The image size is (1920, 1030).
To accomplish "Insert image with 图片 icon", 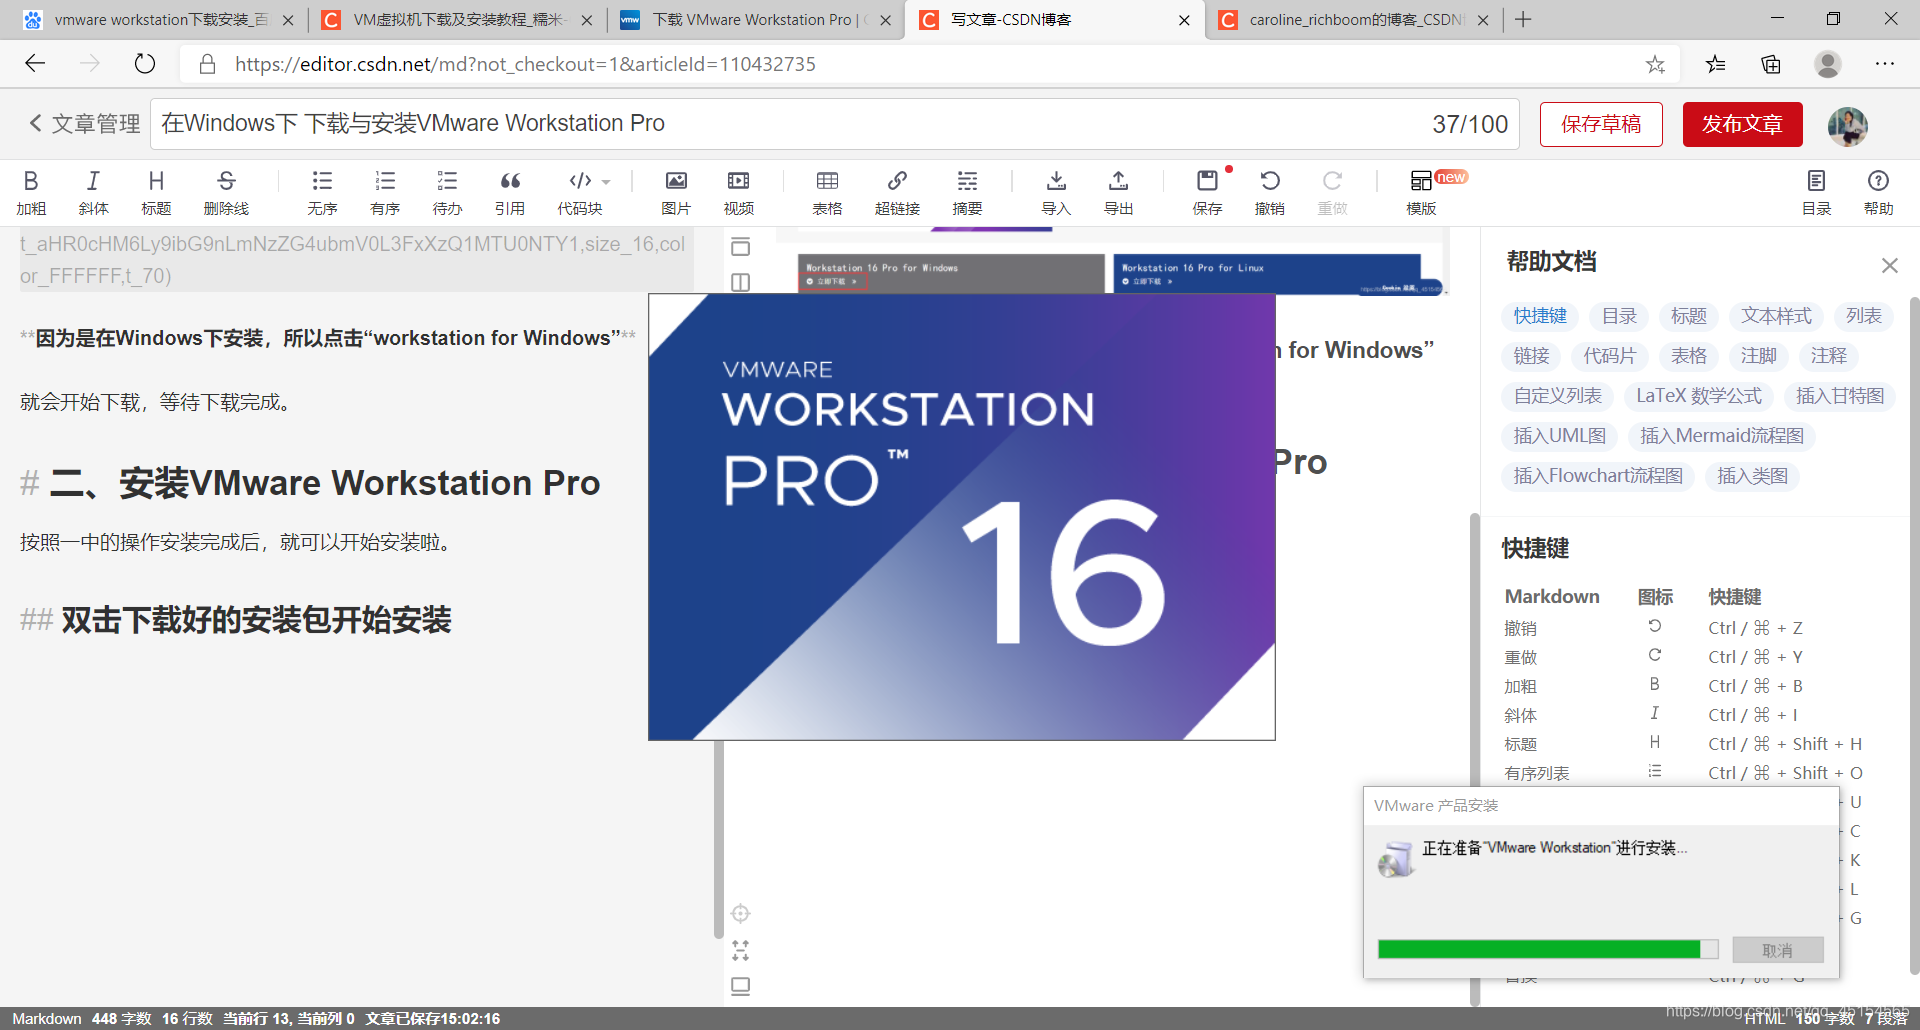I will tap(676, 192).
